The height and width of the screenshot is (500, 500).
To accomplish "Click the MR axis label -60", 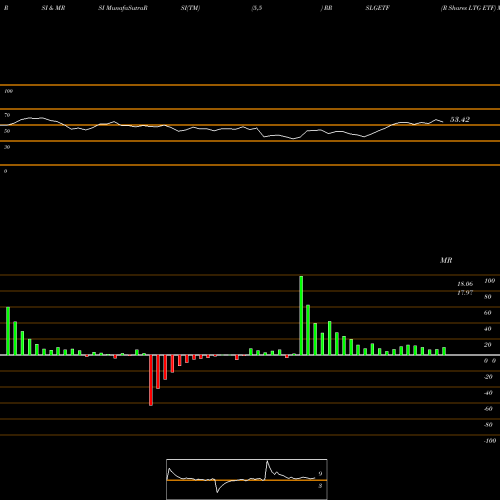I will 488,409.
